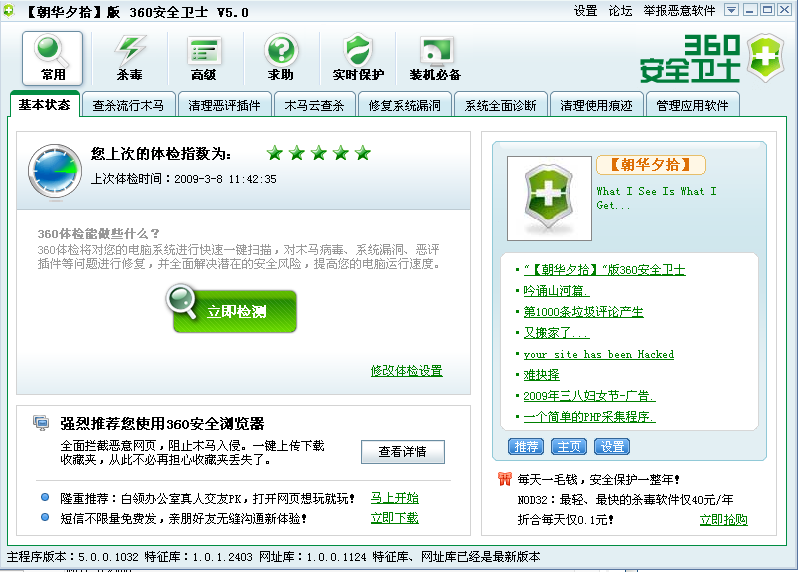
Task: Click the 特征库 1.0.1.2403 status text
Action: click(198, 557)
